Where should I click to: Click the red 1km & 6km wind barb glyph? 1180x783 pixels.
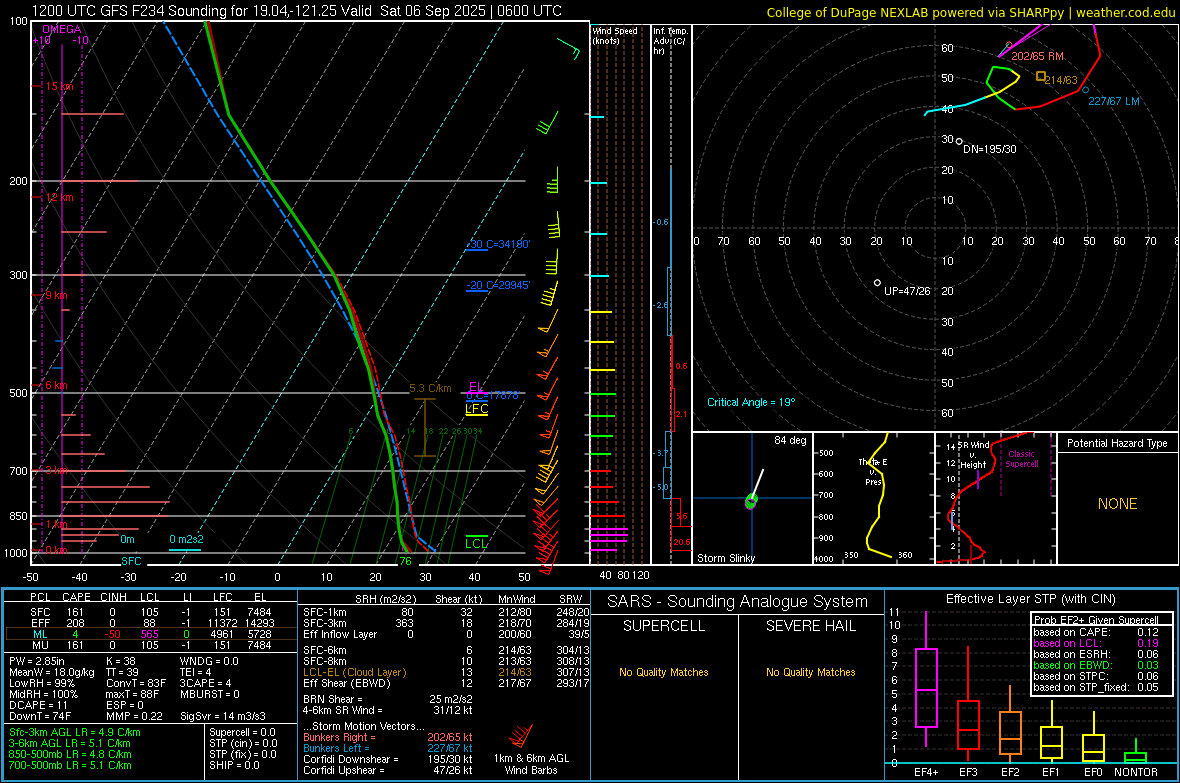point(520,736)
